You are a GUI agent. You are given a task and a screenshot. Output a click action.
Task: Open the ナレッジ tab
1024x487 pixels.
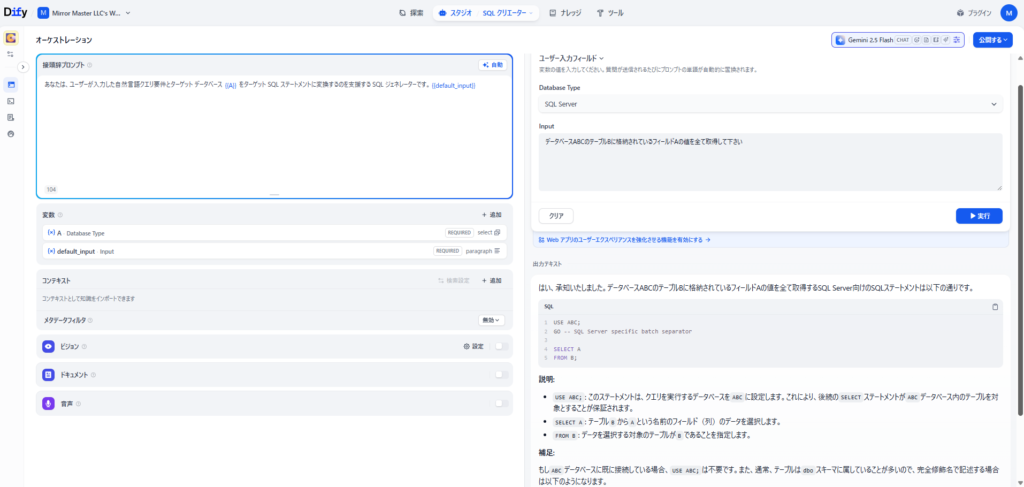point(566,12)
